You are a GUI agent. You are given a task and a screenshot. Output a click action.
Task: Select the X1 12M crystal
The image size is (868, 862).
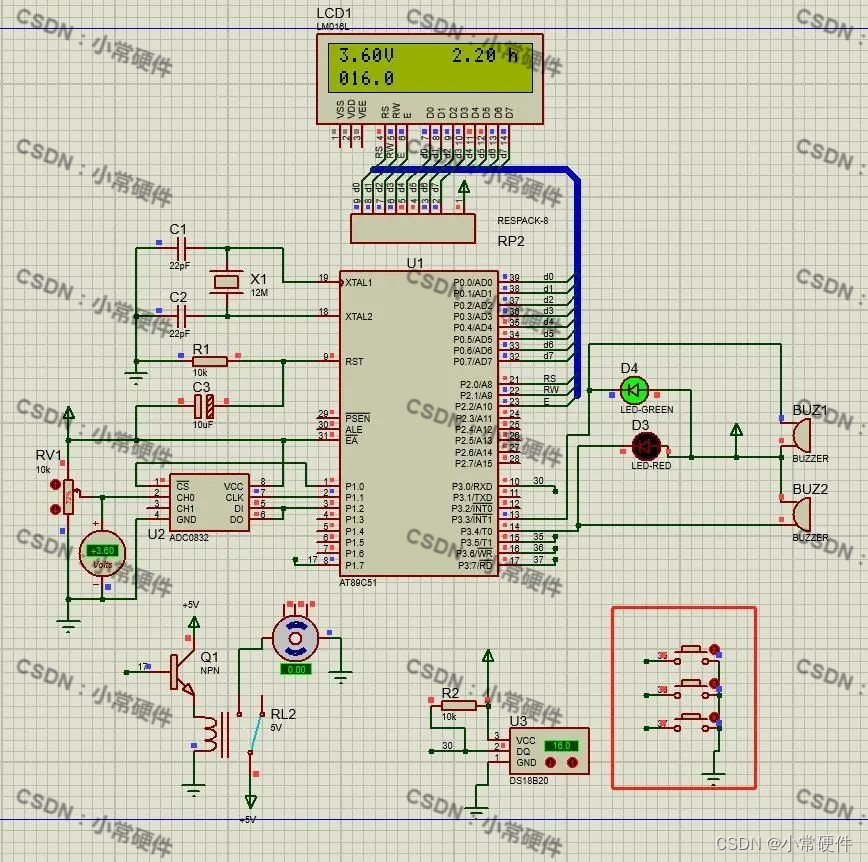pos(226,282)
